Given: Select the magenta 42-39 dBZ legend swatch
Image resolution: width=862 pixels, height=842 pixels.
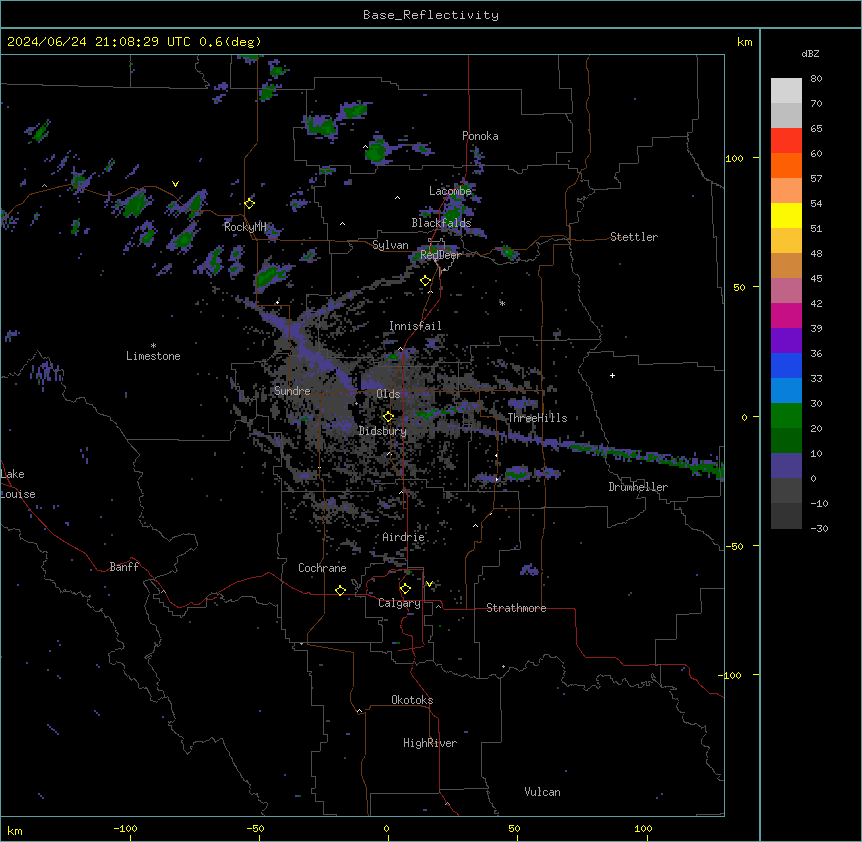Looking at the screenshot, I should [x=786, y=315].
